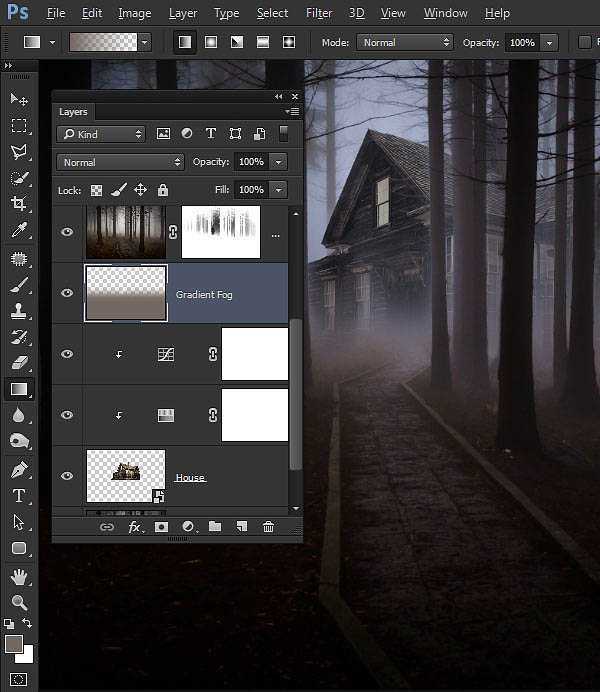Click the foreground color swatch
Image resolution: width=600 pixels, height=692 pixels.
click(14, 644)
